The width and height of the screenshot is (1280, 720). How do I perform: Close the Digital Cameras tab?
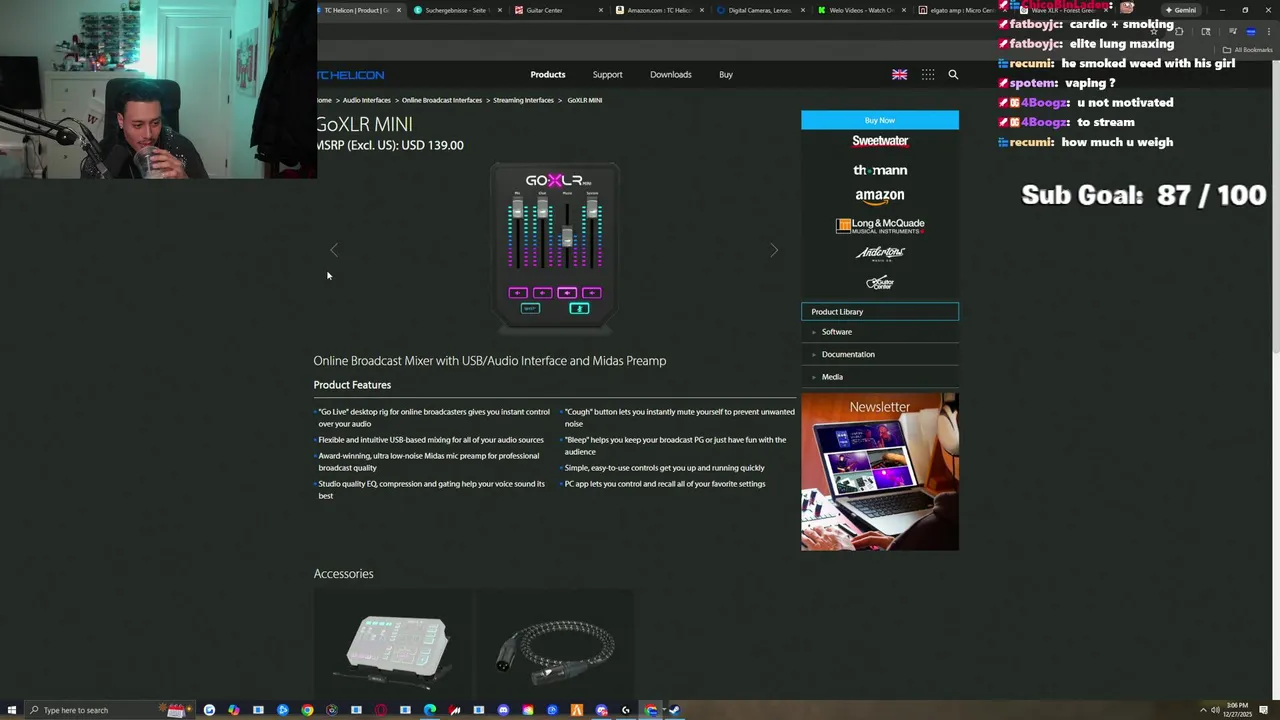coord(803,10)
